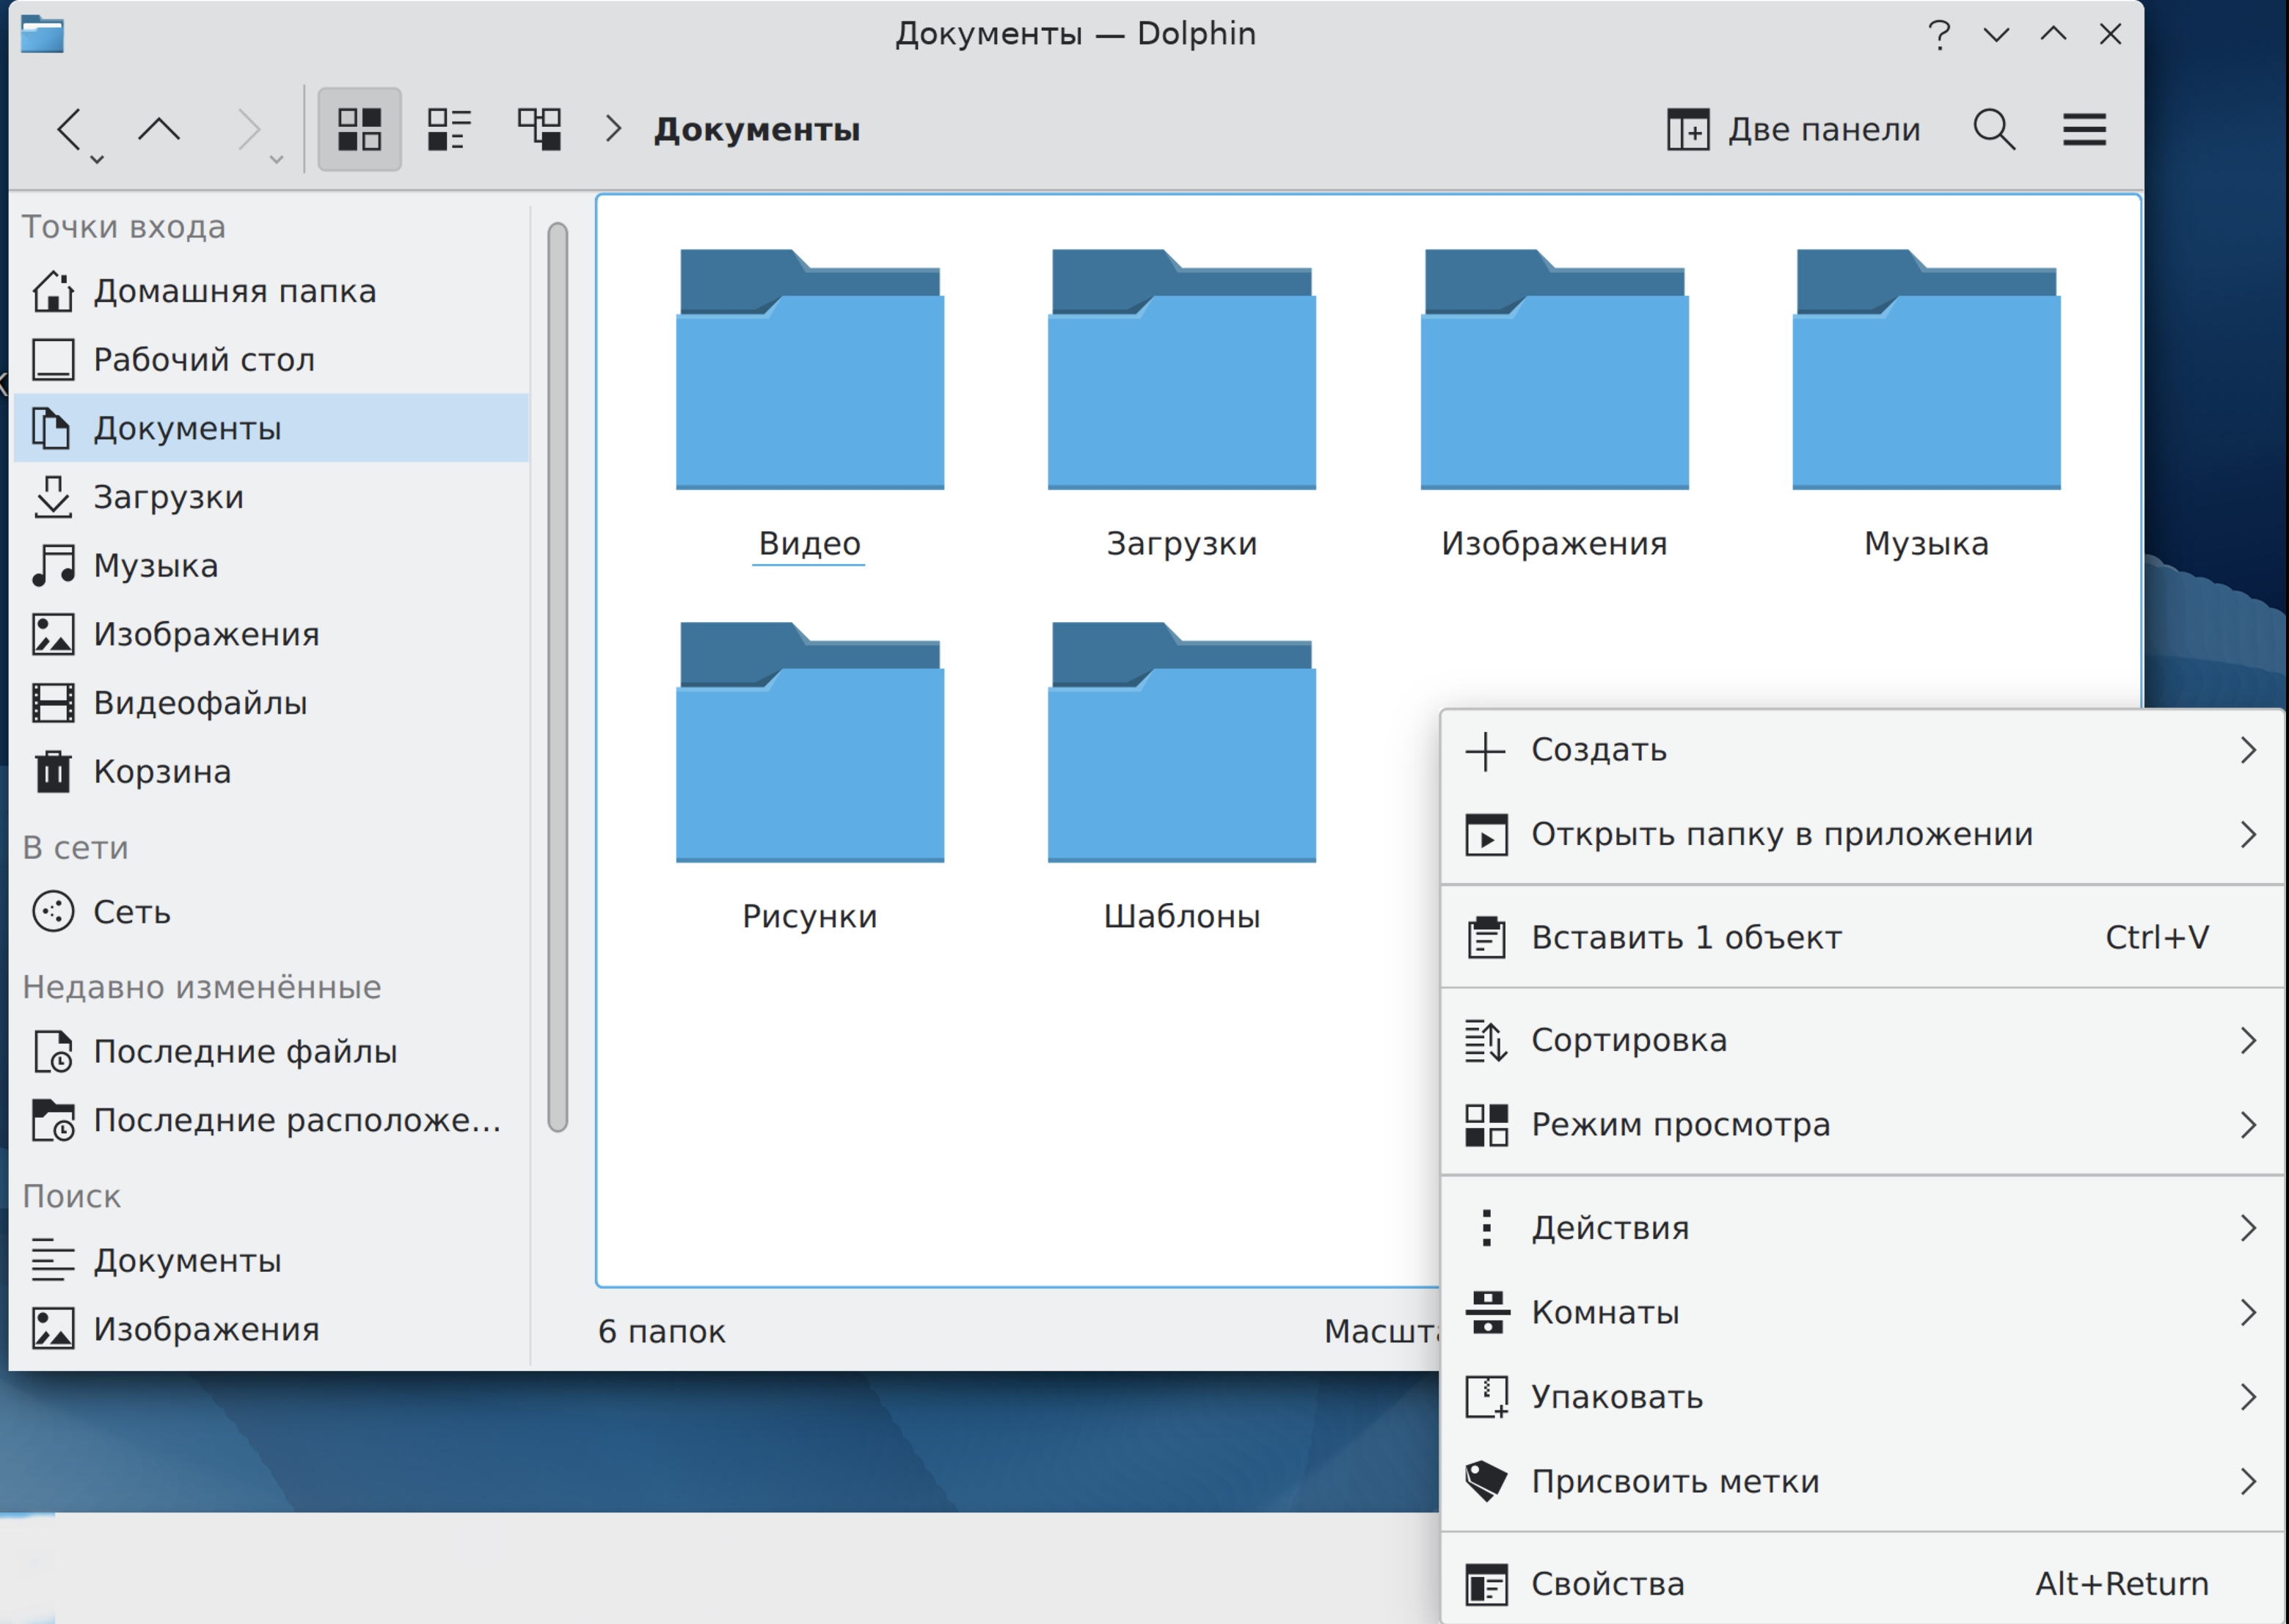Click the forward navigation arrow
This screenshot has height=1624, width=2289.
point(247,130)
